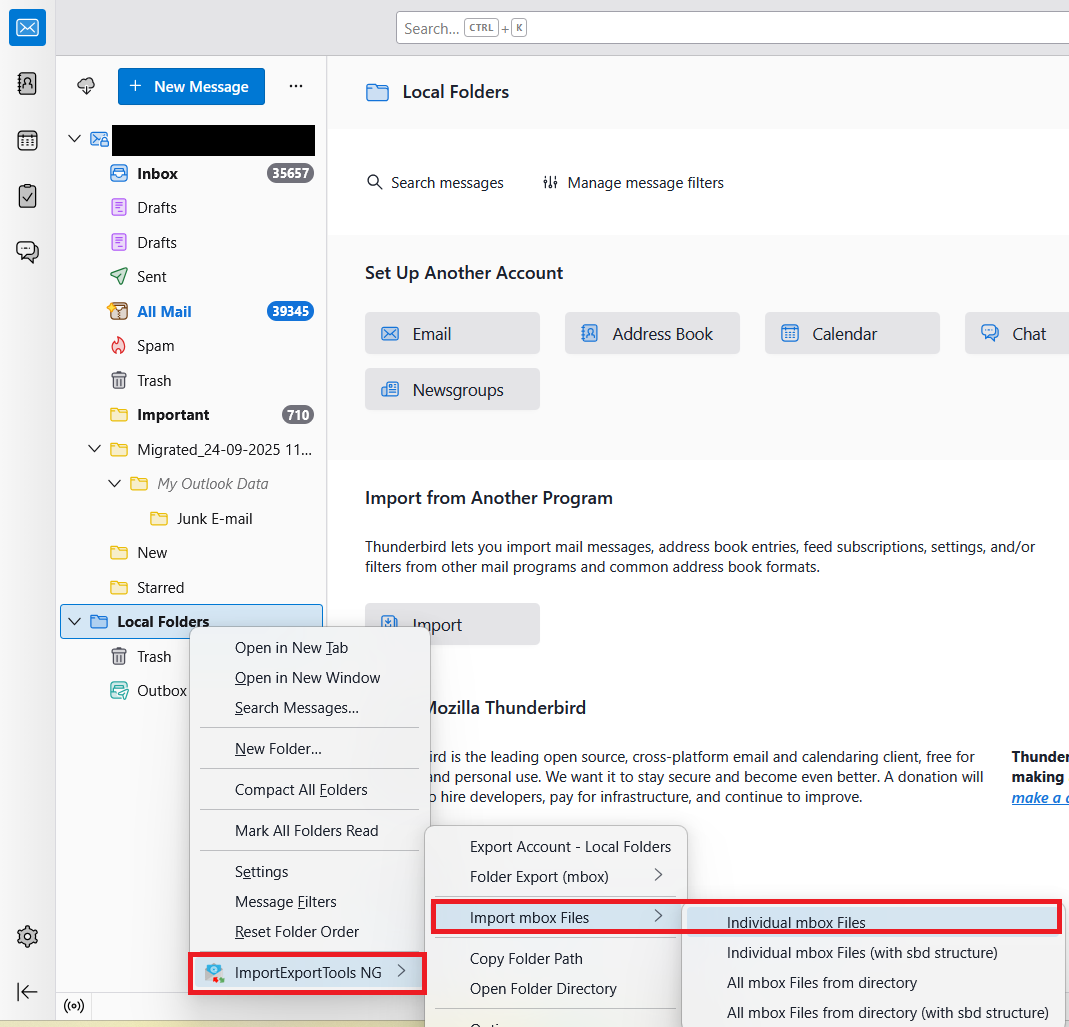The width and height of the screenshot is (1069, 1027).
Task: Click the Sent paper-plane icon
Action: tap(119, 276)
